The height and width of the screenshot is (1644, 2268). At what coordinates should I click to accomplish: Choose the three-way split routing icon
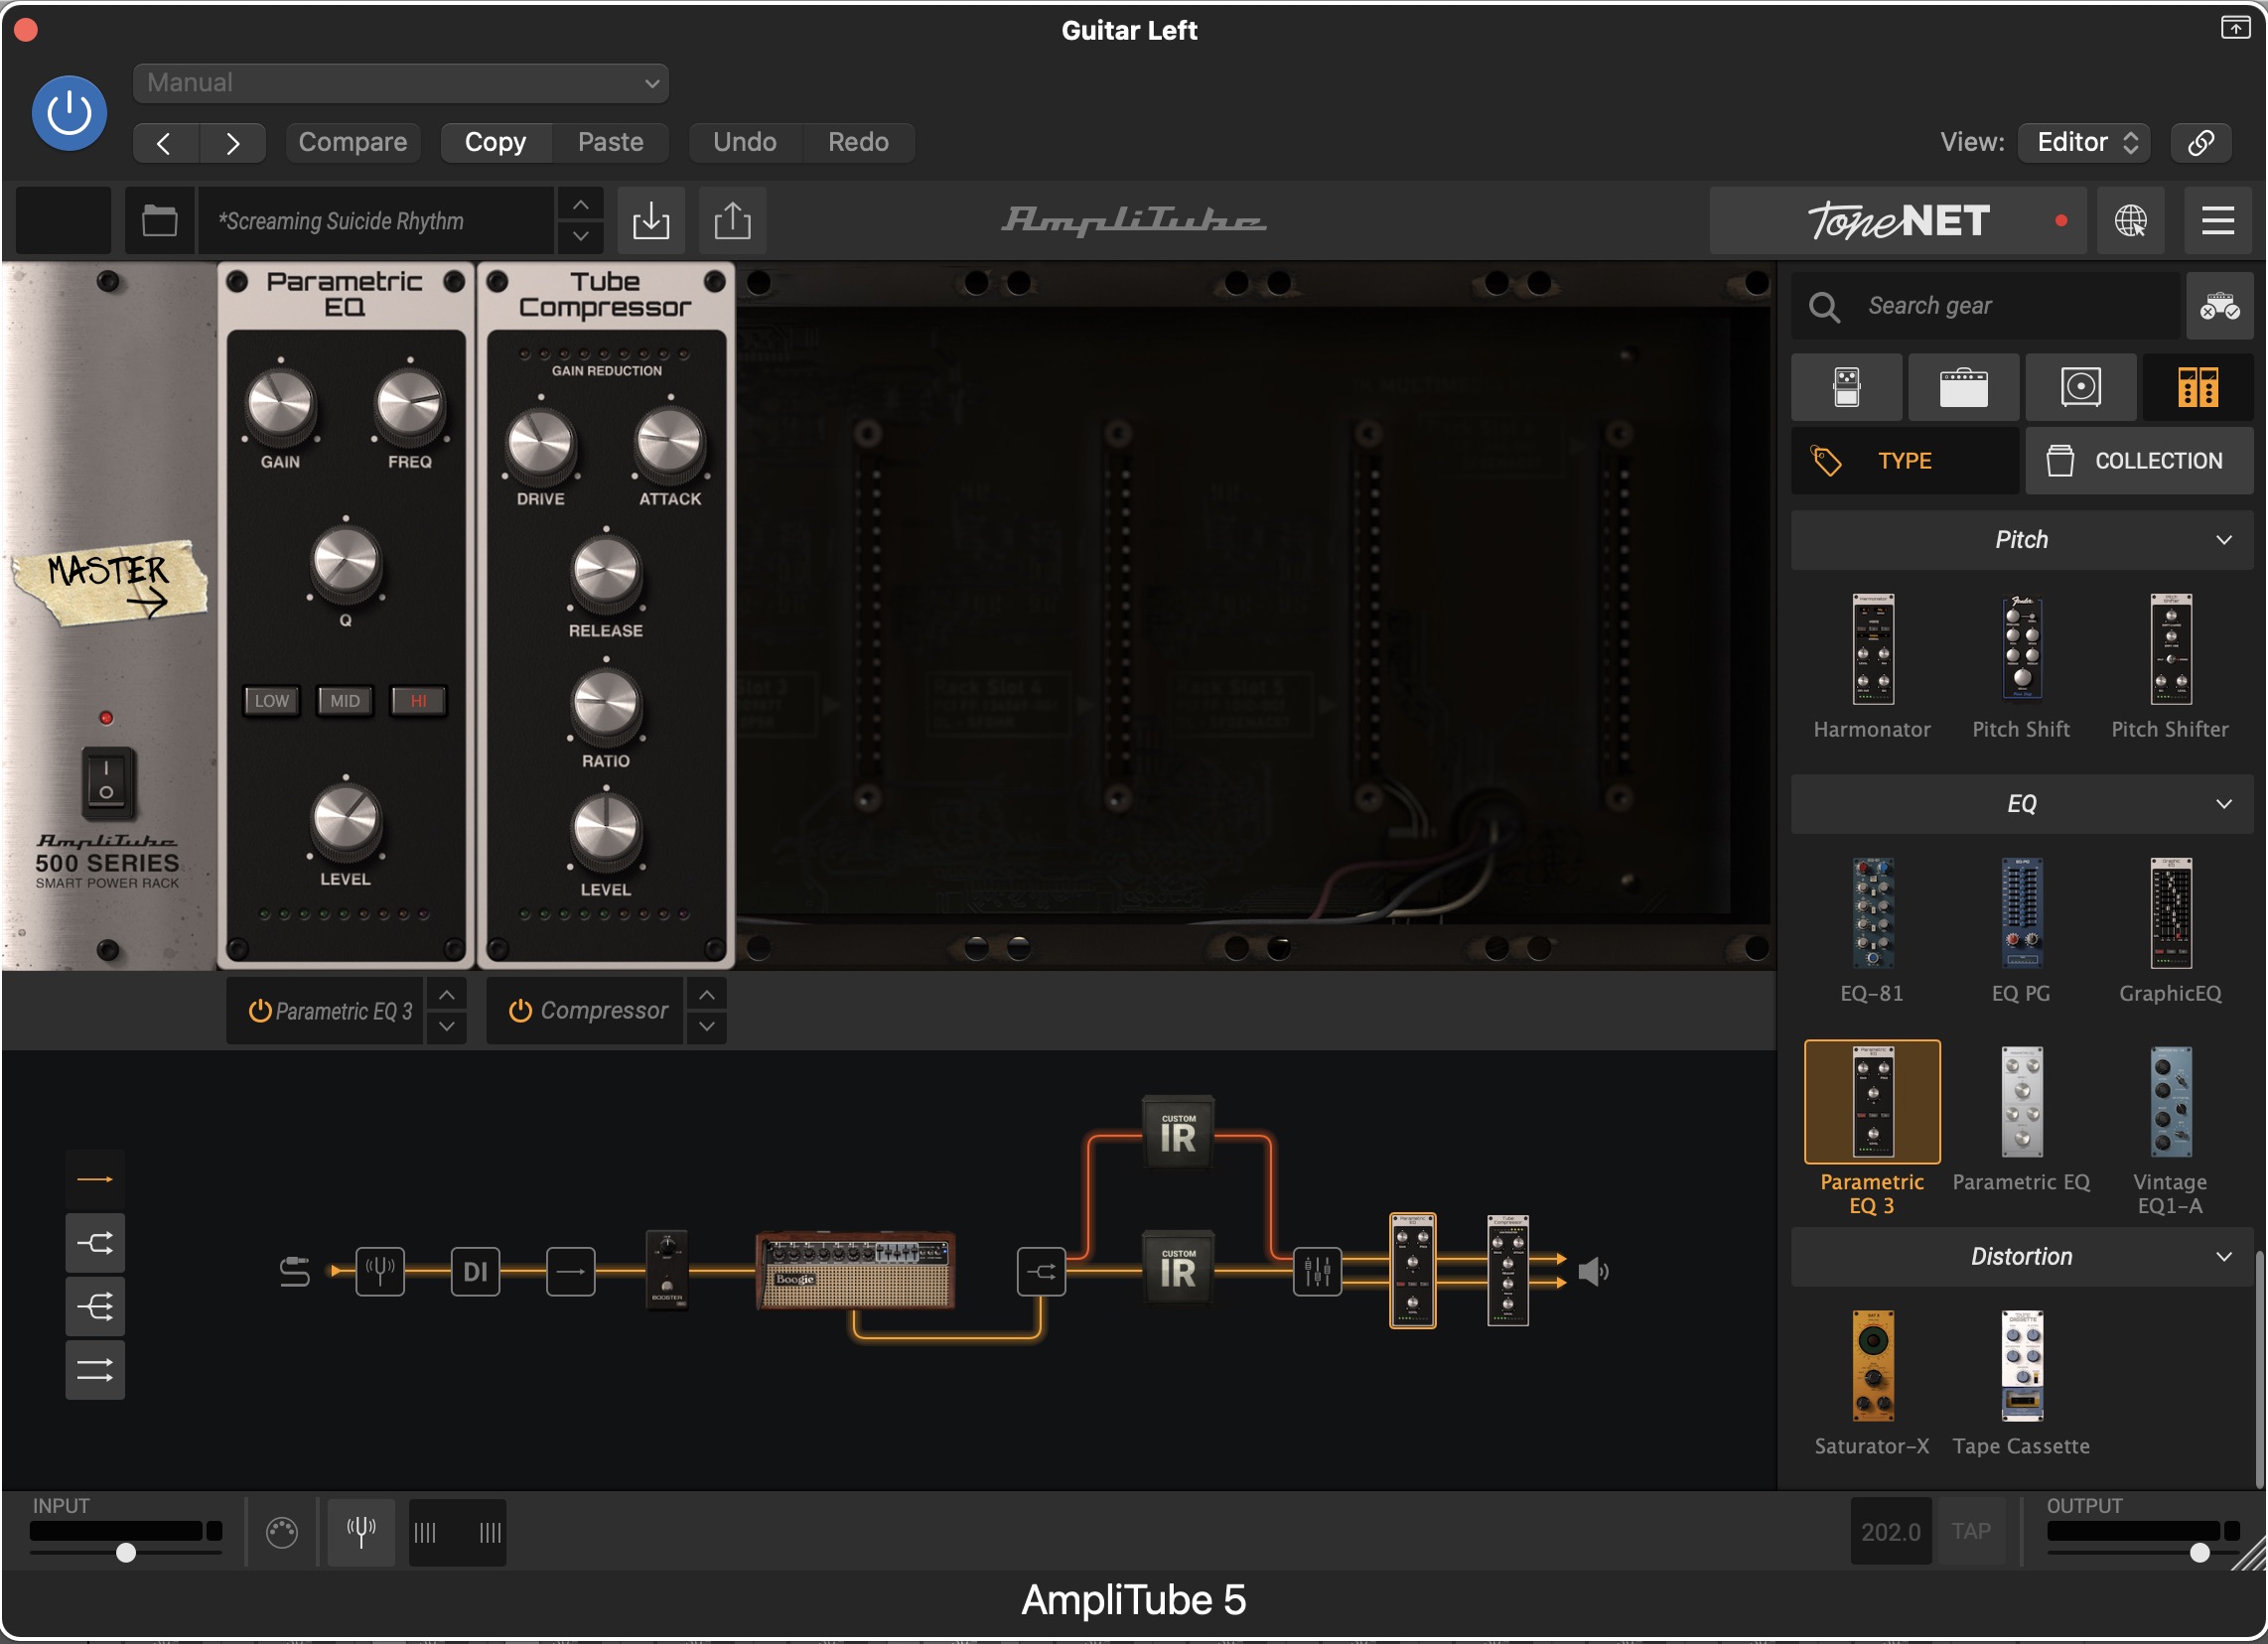point(96,1308)
